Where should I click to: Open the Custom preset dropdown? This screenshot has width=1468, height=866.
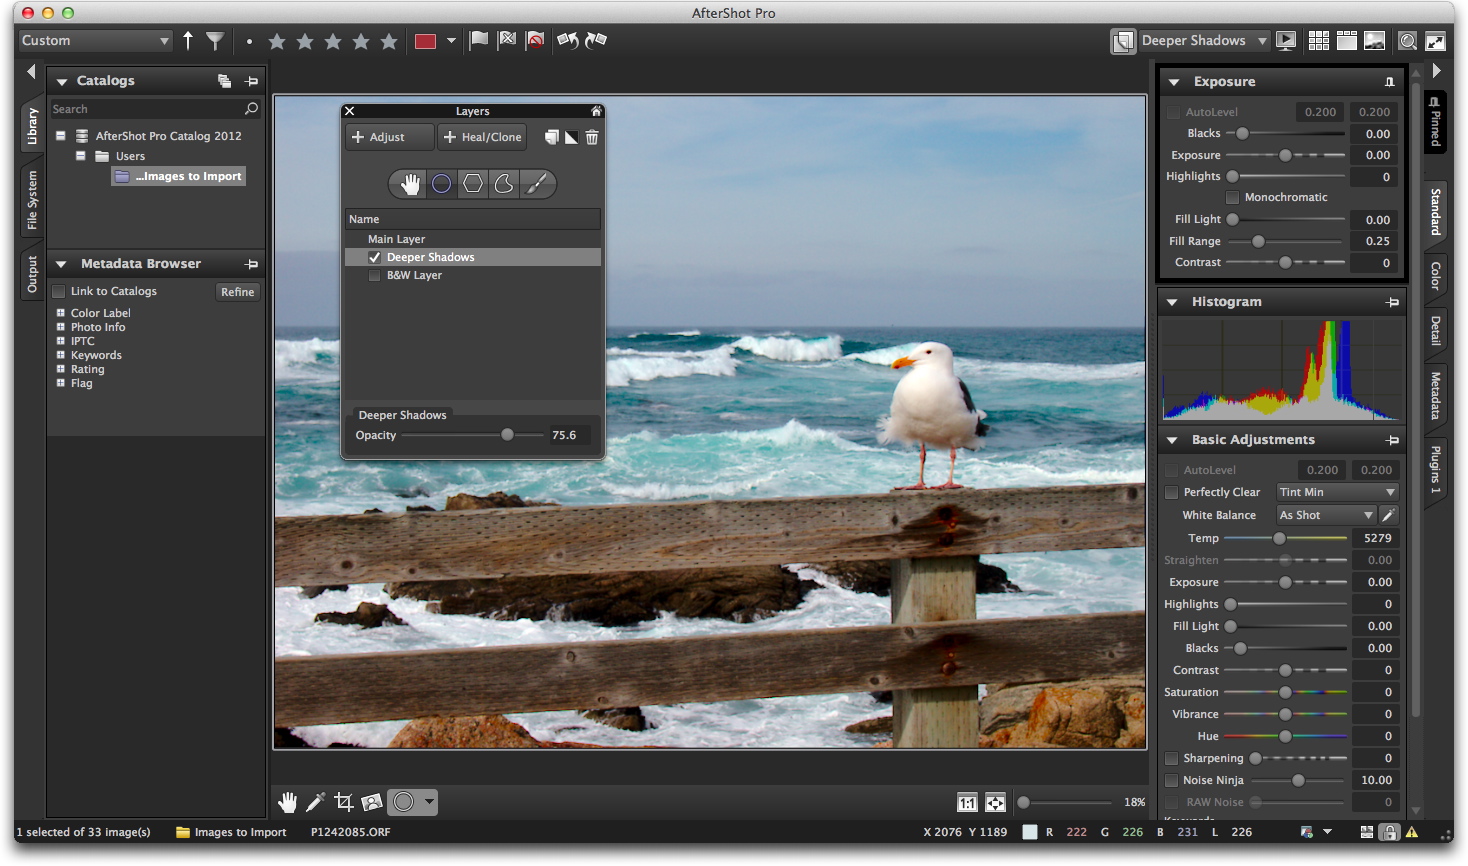coord(96,41)
